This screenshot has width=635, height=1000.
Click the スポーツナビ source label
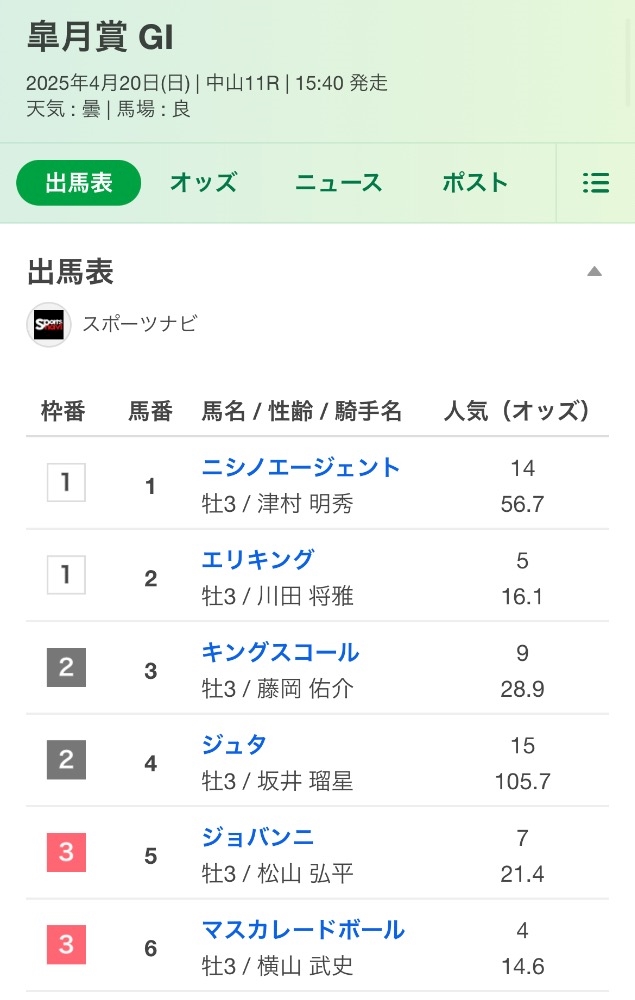[140, 324]
